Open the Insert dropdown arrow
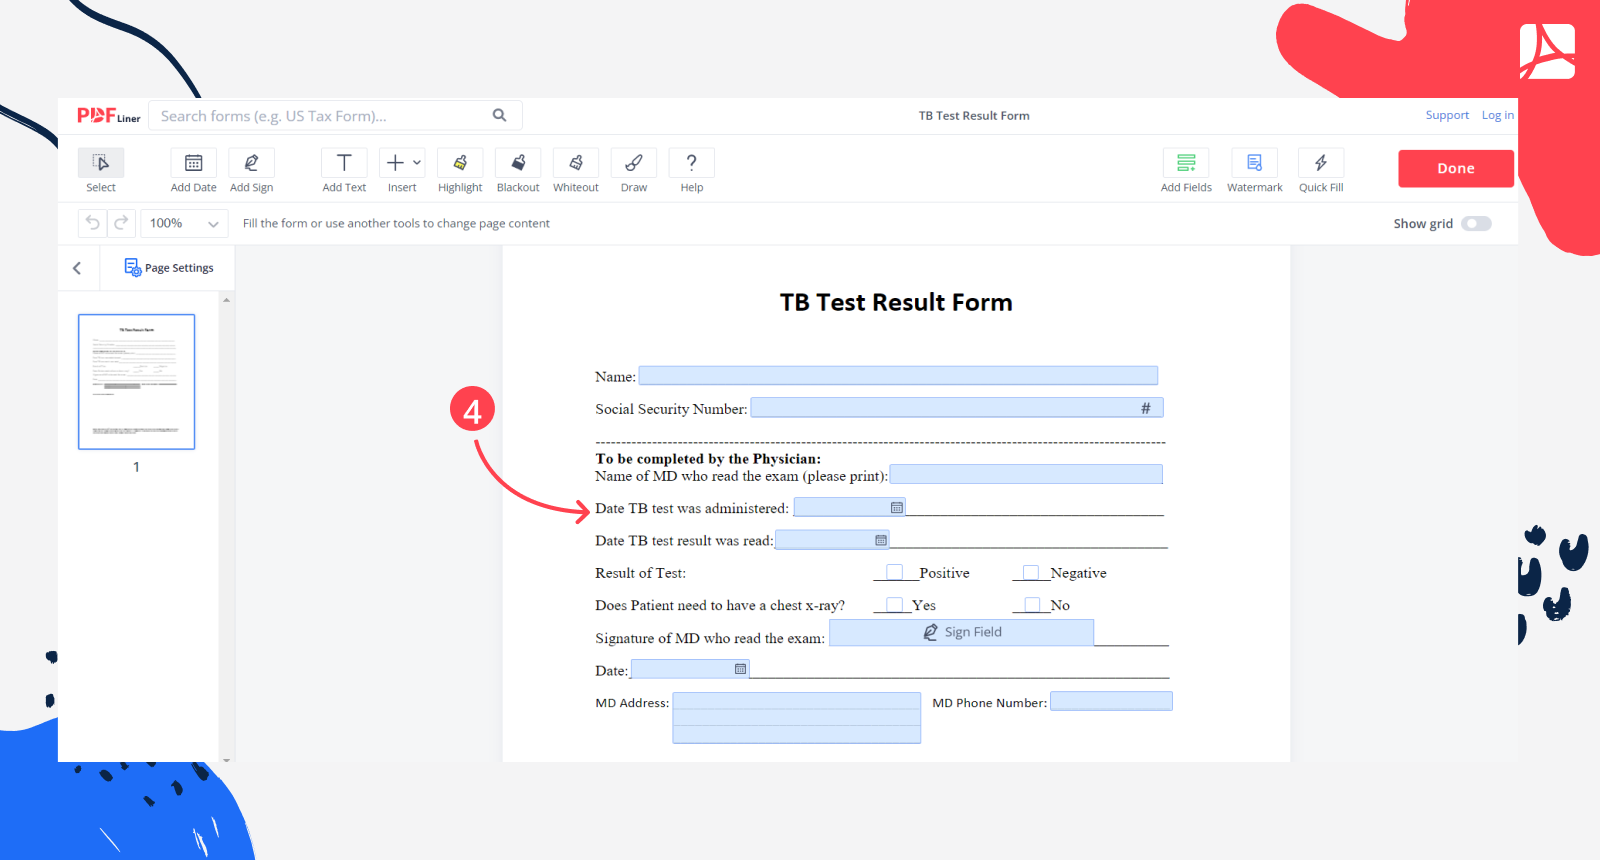1600x860 pixels. point(417,162)
